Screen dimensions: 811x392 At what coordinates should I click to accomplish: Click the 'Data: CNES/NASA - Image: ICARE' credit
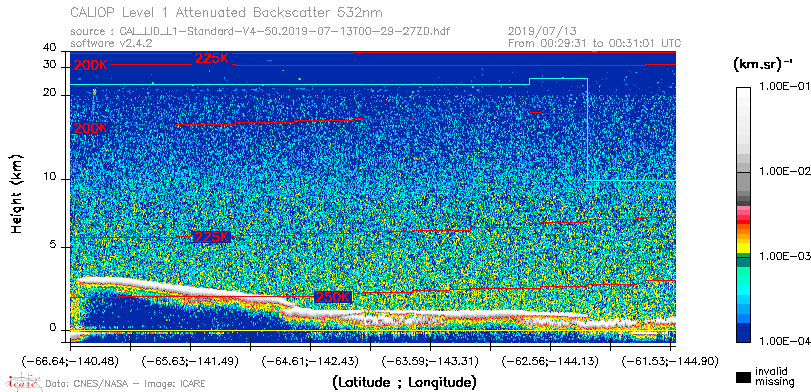tap(125, 384)
